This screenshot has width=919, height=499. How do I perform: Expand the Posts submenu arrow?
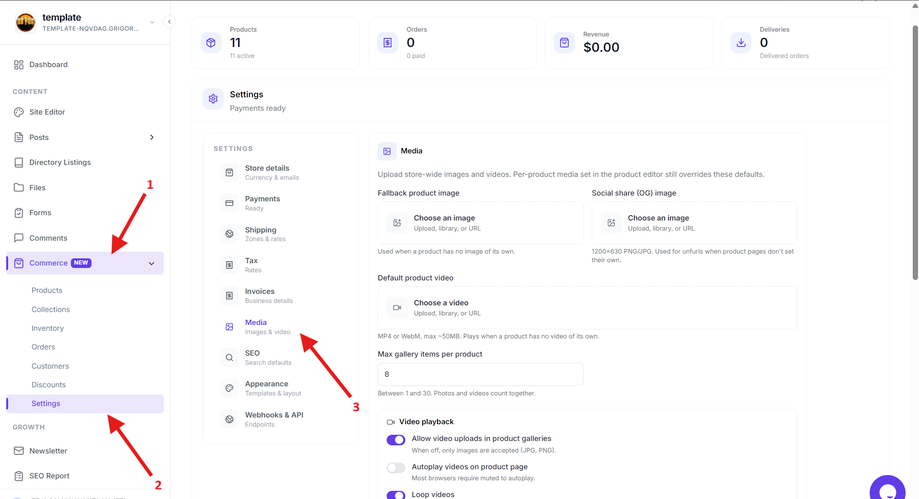pyautogui.click(x=151, y=137)
